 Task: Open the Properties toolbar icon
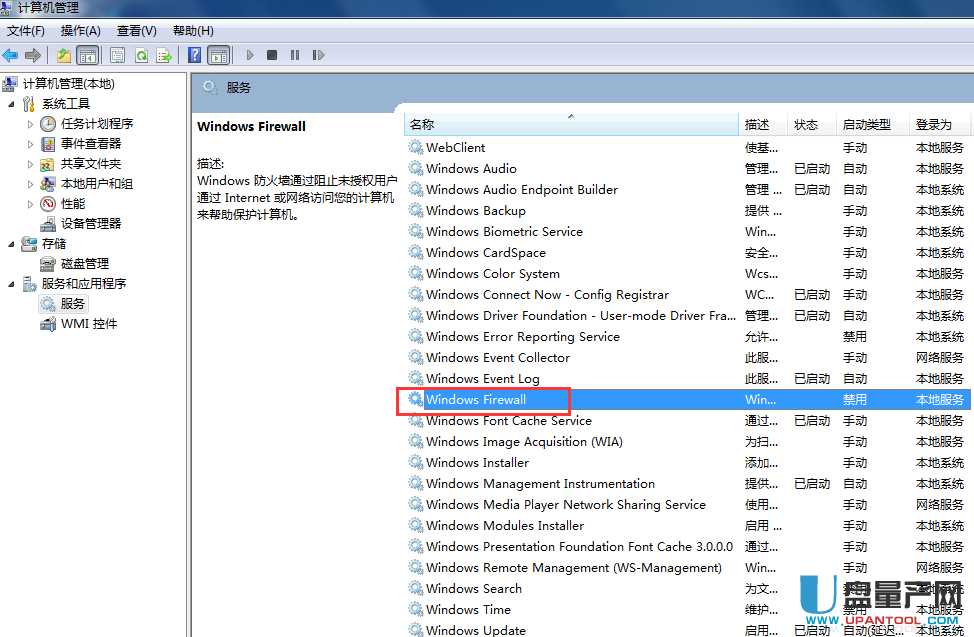click(117, 55)
